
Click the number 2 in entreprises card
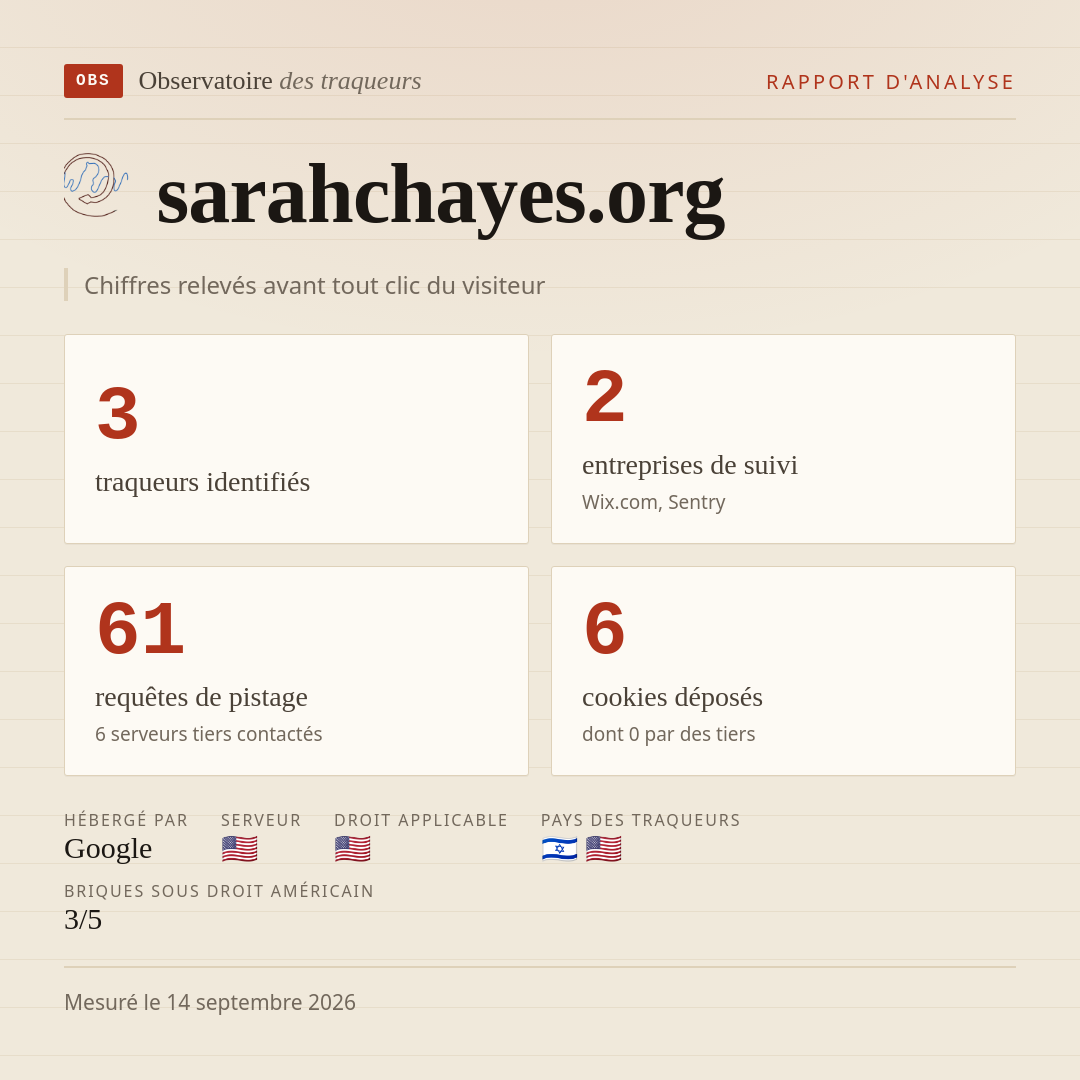tap(605, 397)
